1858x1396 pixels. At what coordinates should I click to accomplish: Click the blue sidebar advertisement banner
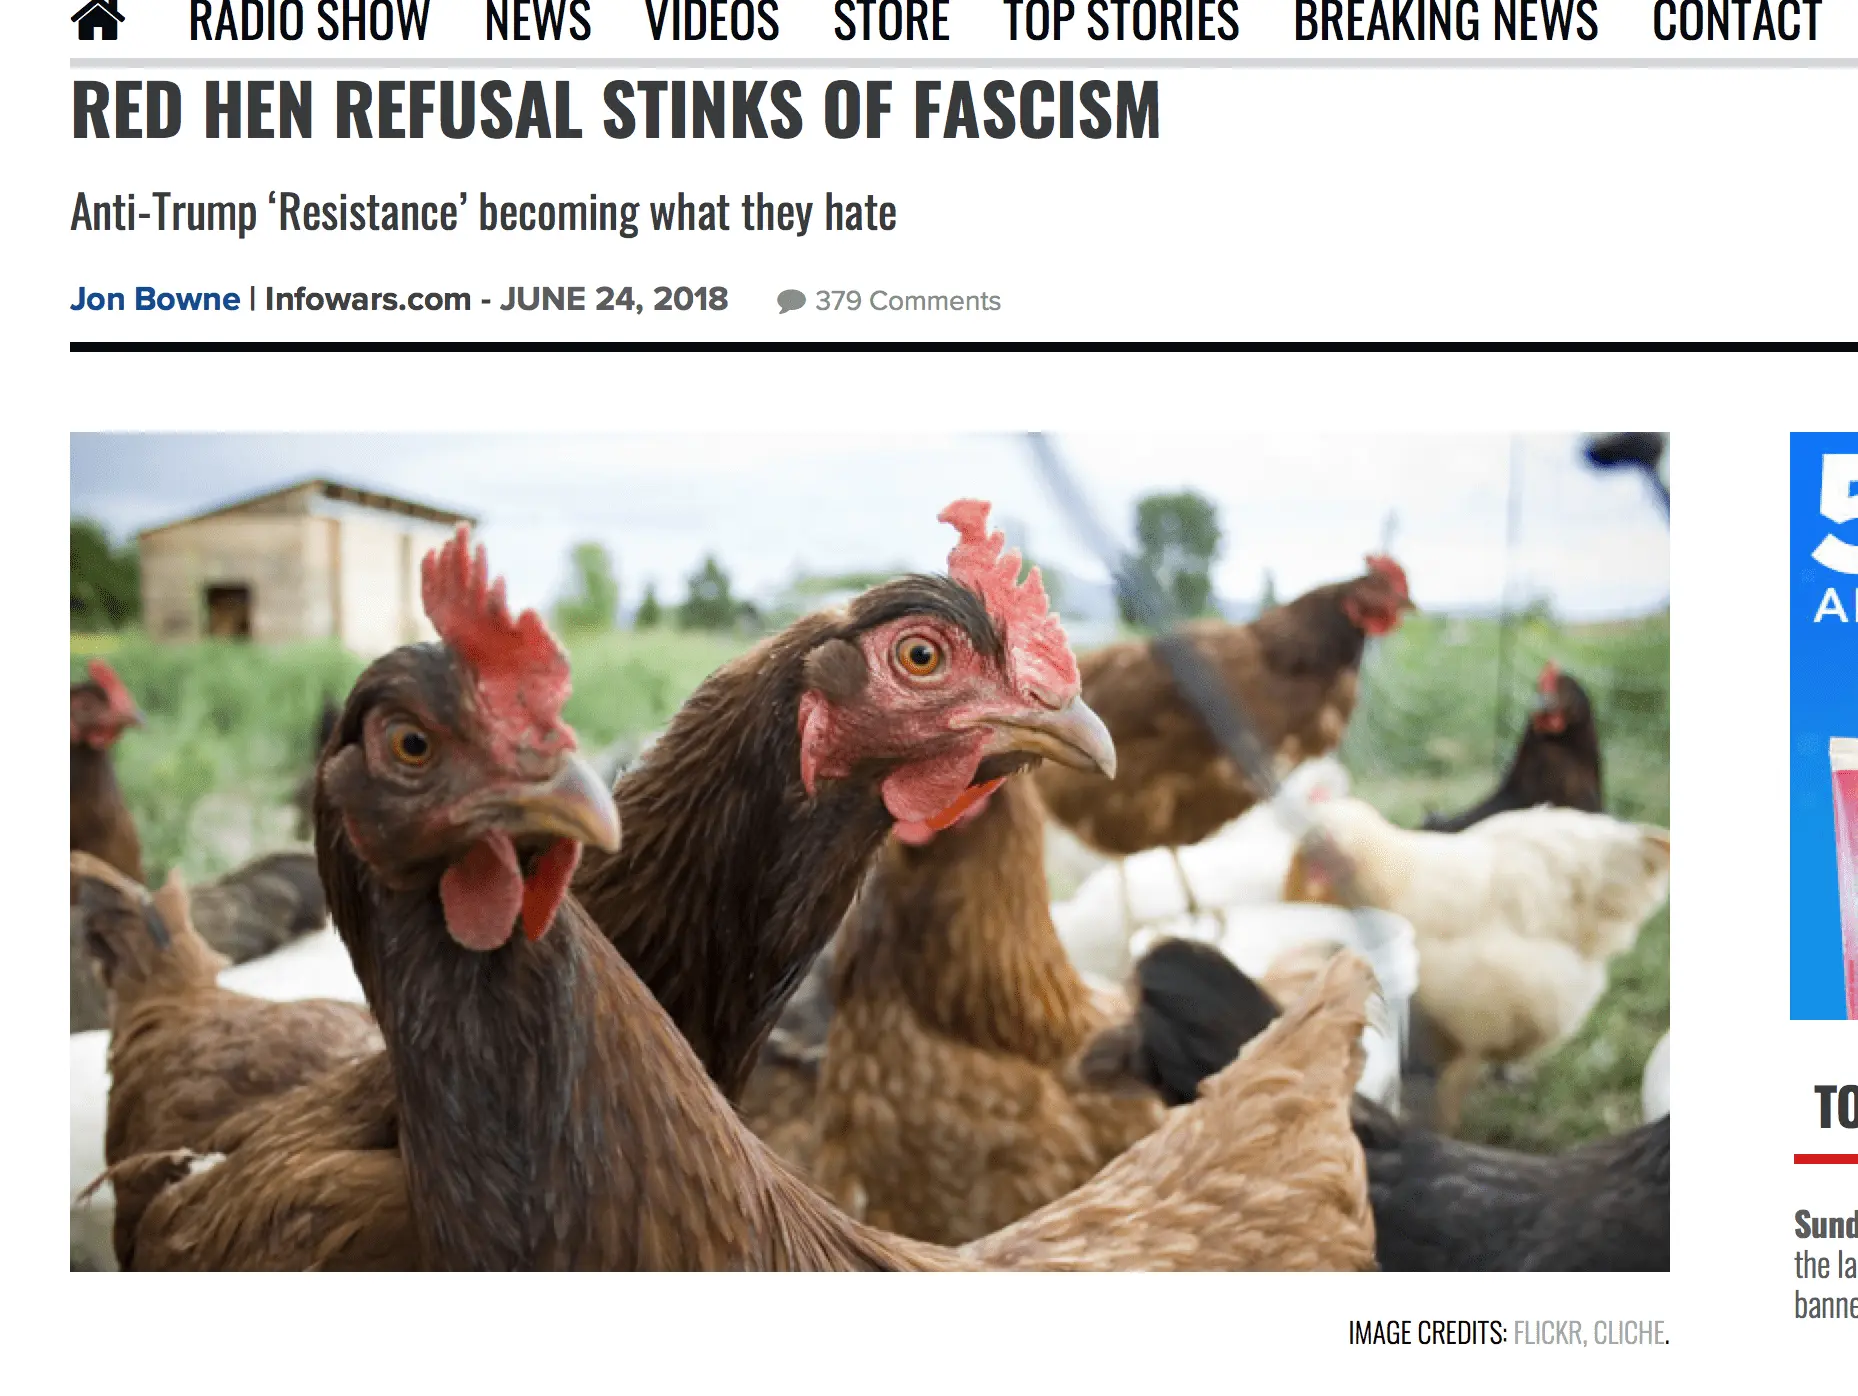pyautogui.click(x=1824, y=726)
